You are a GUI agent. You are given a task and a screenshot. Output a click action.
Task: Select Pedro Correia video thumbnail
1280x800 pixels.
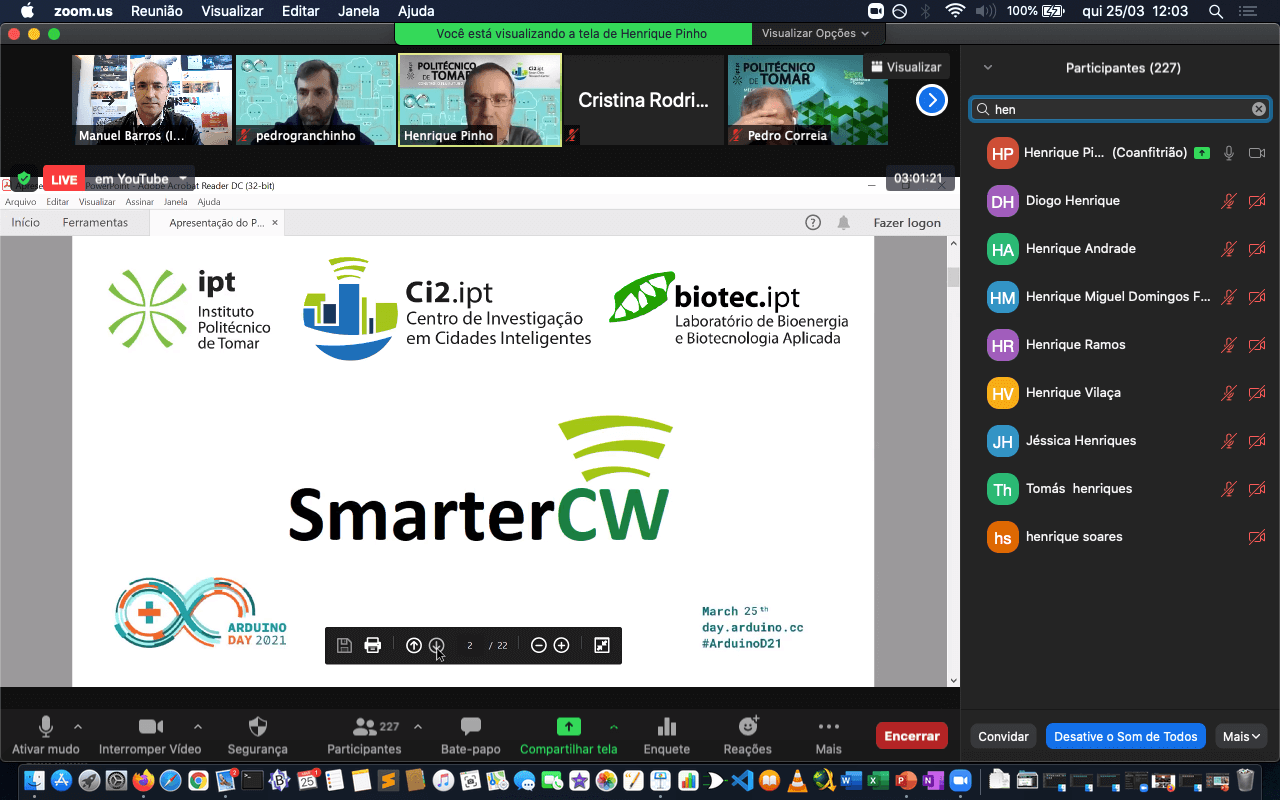click(x=807, y=100)
